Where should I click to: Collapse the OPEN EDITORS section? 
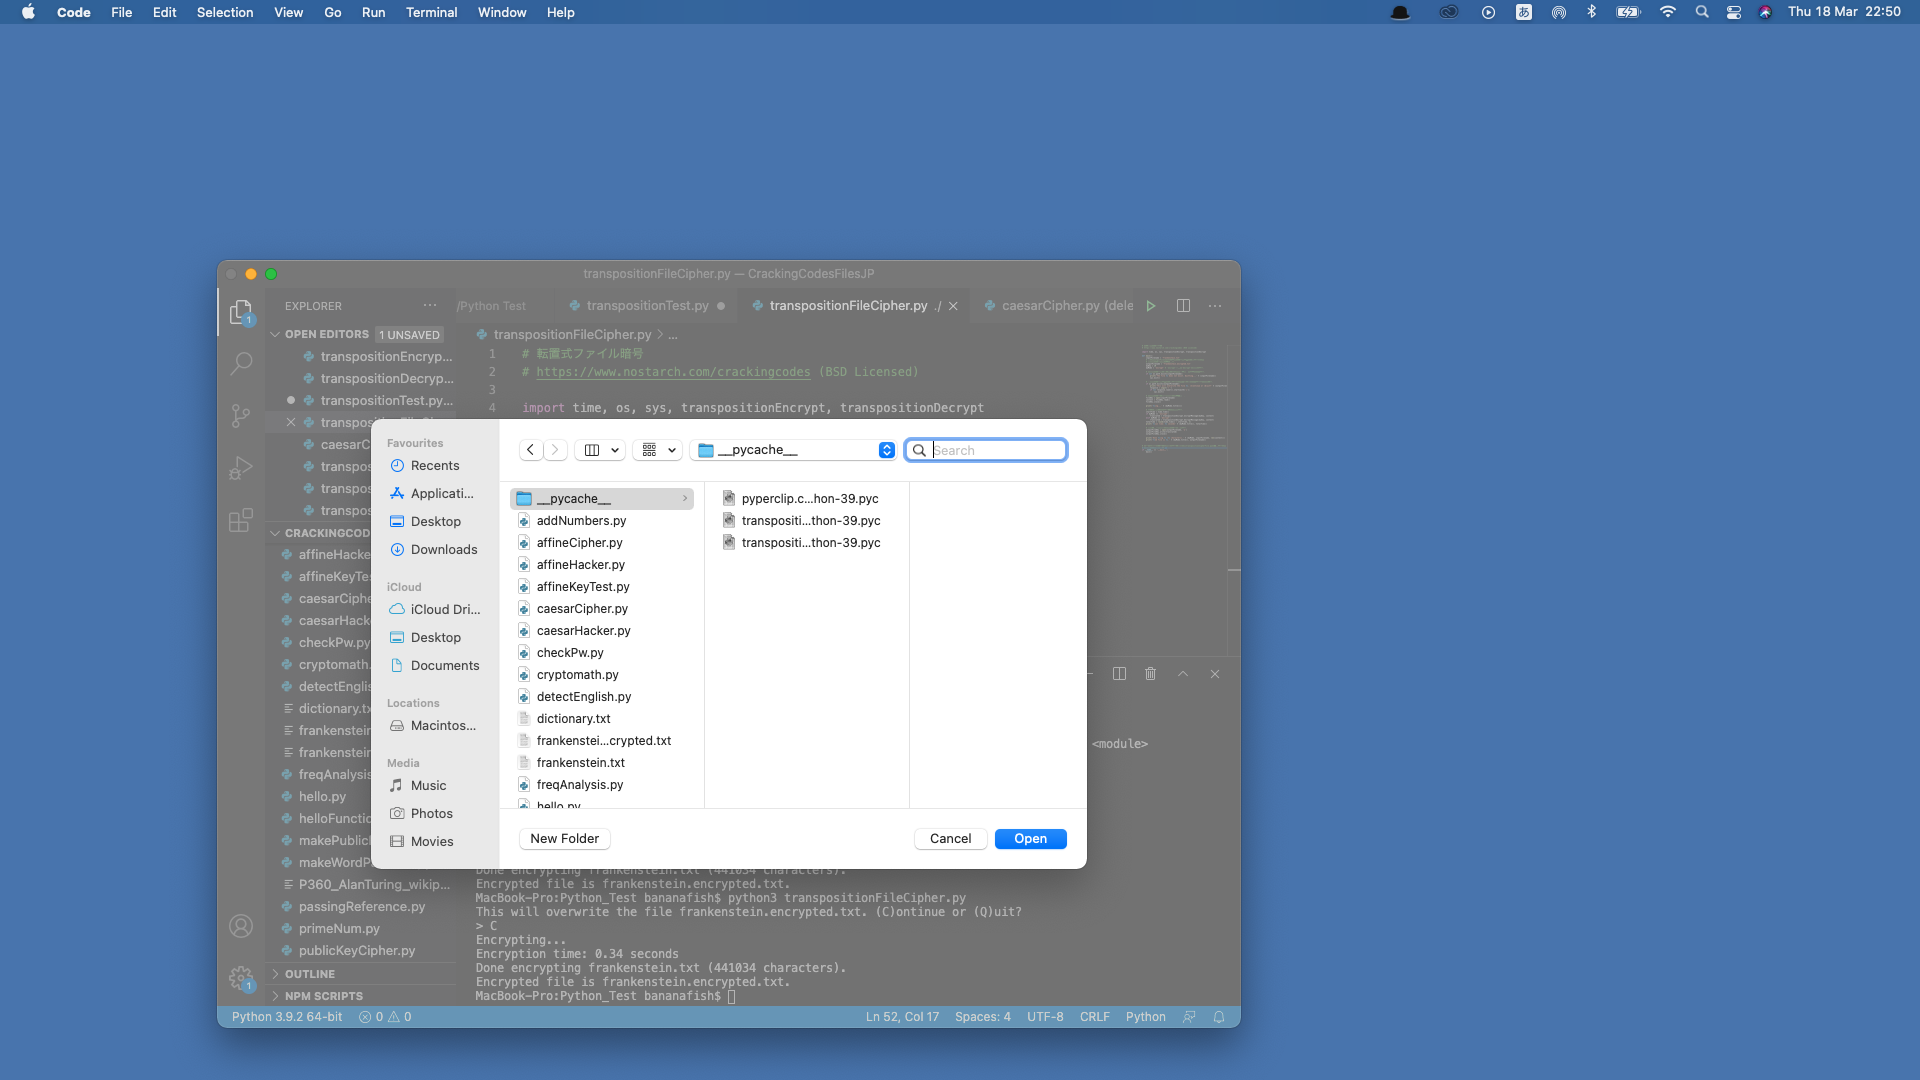(275, 335)
